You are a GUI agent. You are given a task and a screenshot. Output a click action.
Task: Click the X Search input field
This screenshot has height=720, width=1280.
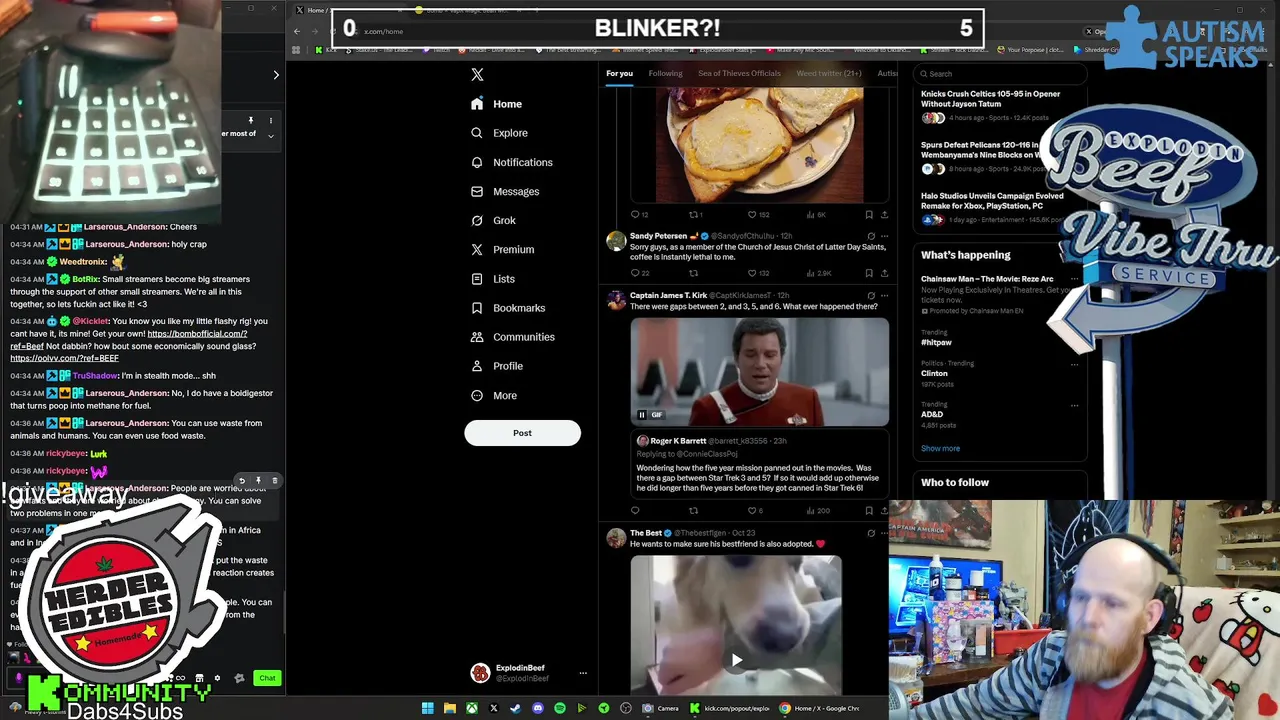1000,73
